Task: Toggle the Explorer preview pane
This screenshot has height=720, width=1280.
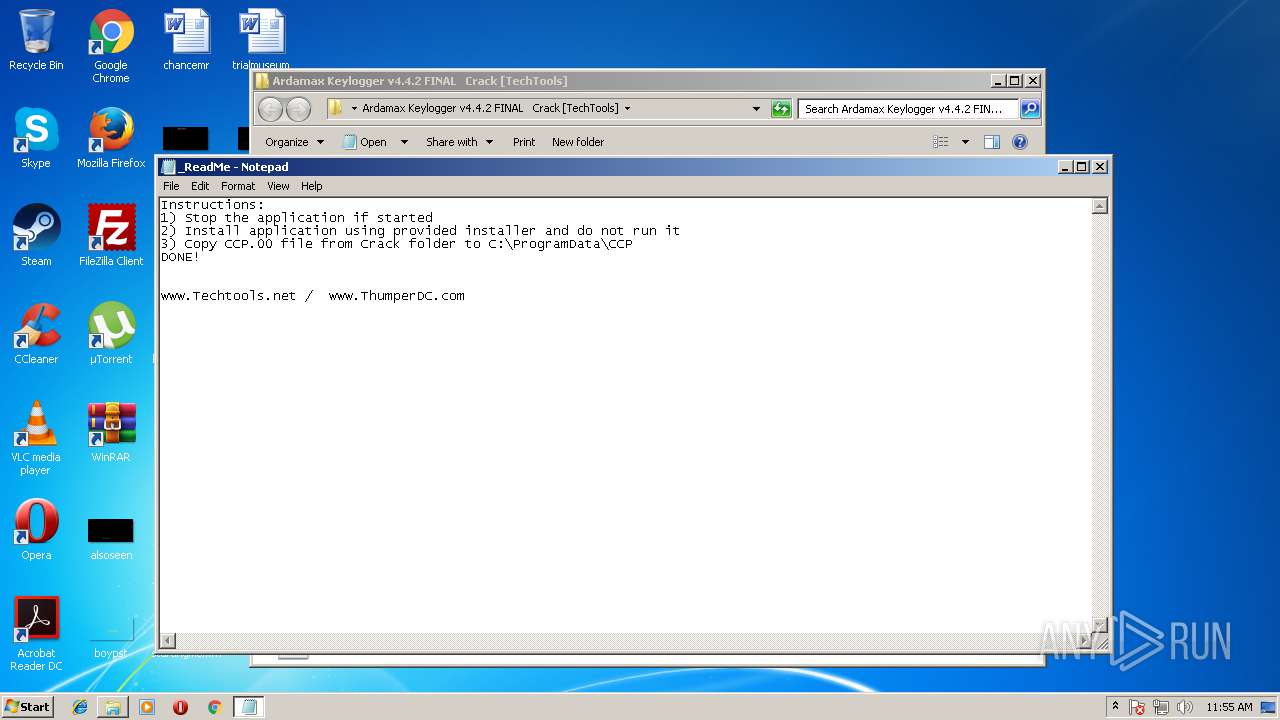Action: click(x=992, y=142)
